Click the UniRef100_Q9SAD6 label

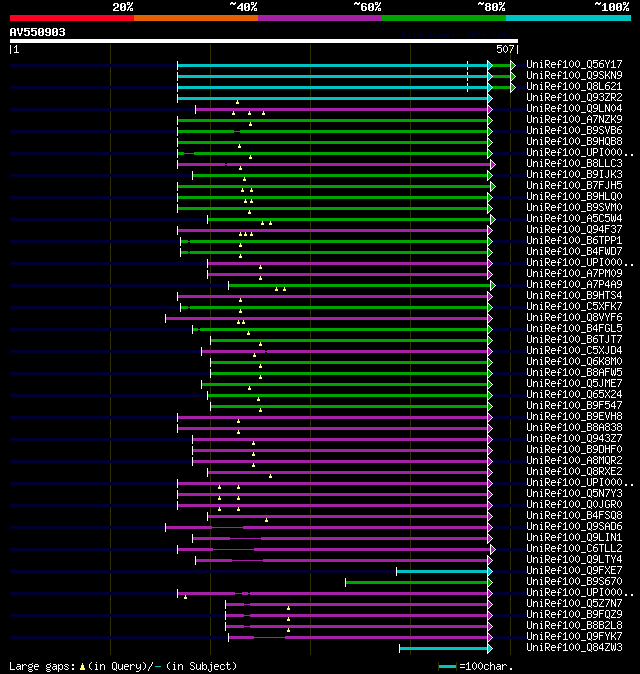pyautogui.click(x=574, y=527)
